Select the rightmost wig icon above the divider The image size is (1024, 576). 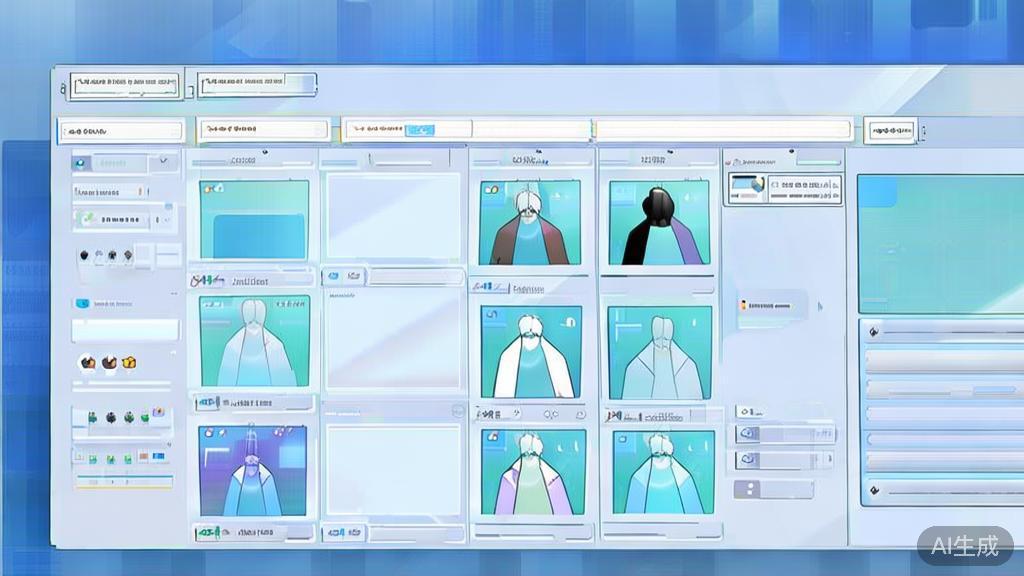coord(127,255)
